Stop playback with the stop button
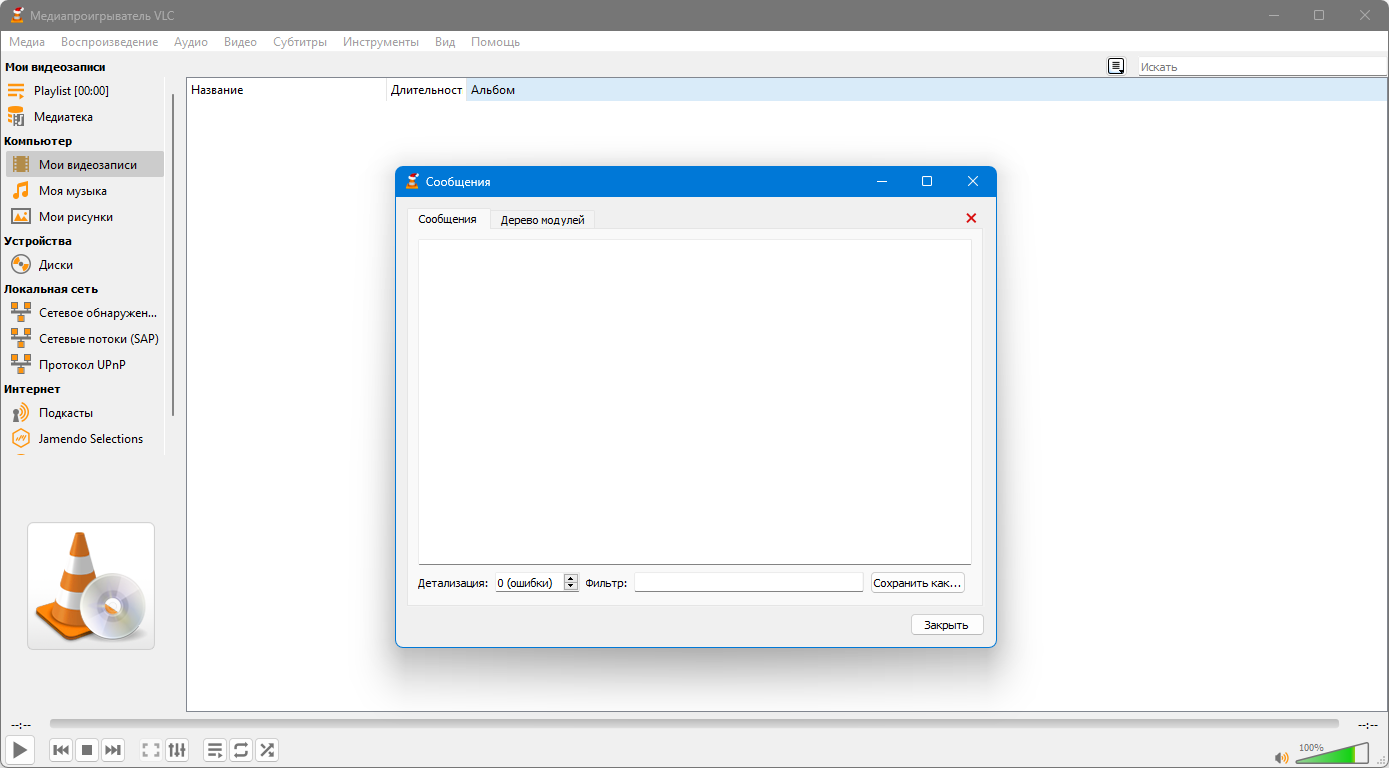Image resolution: width=1389 pixels, height=768 pixels. [x=87, y=750]
